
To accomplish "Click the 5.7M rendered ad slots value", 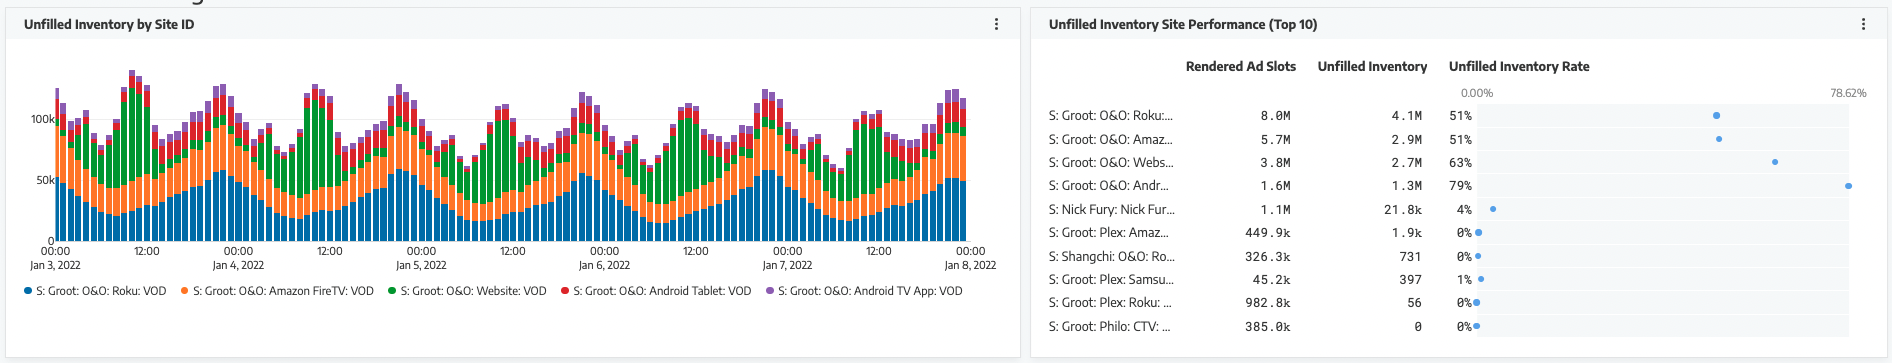I will tap(1275, 140).
